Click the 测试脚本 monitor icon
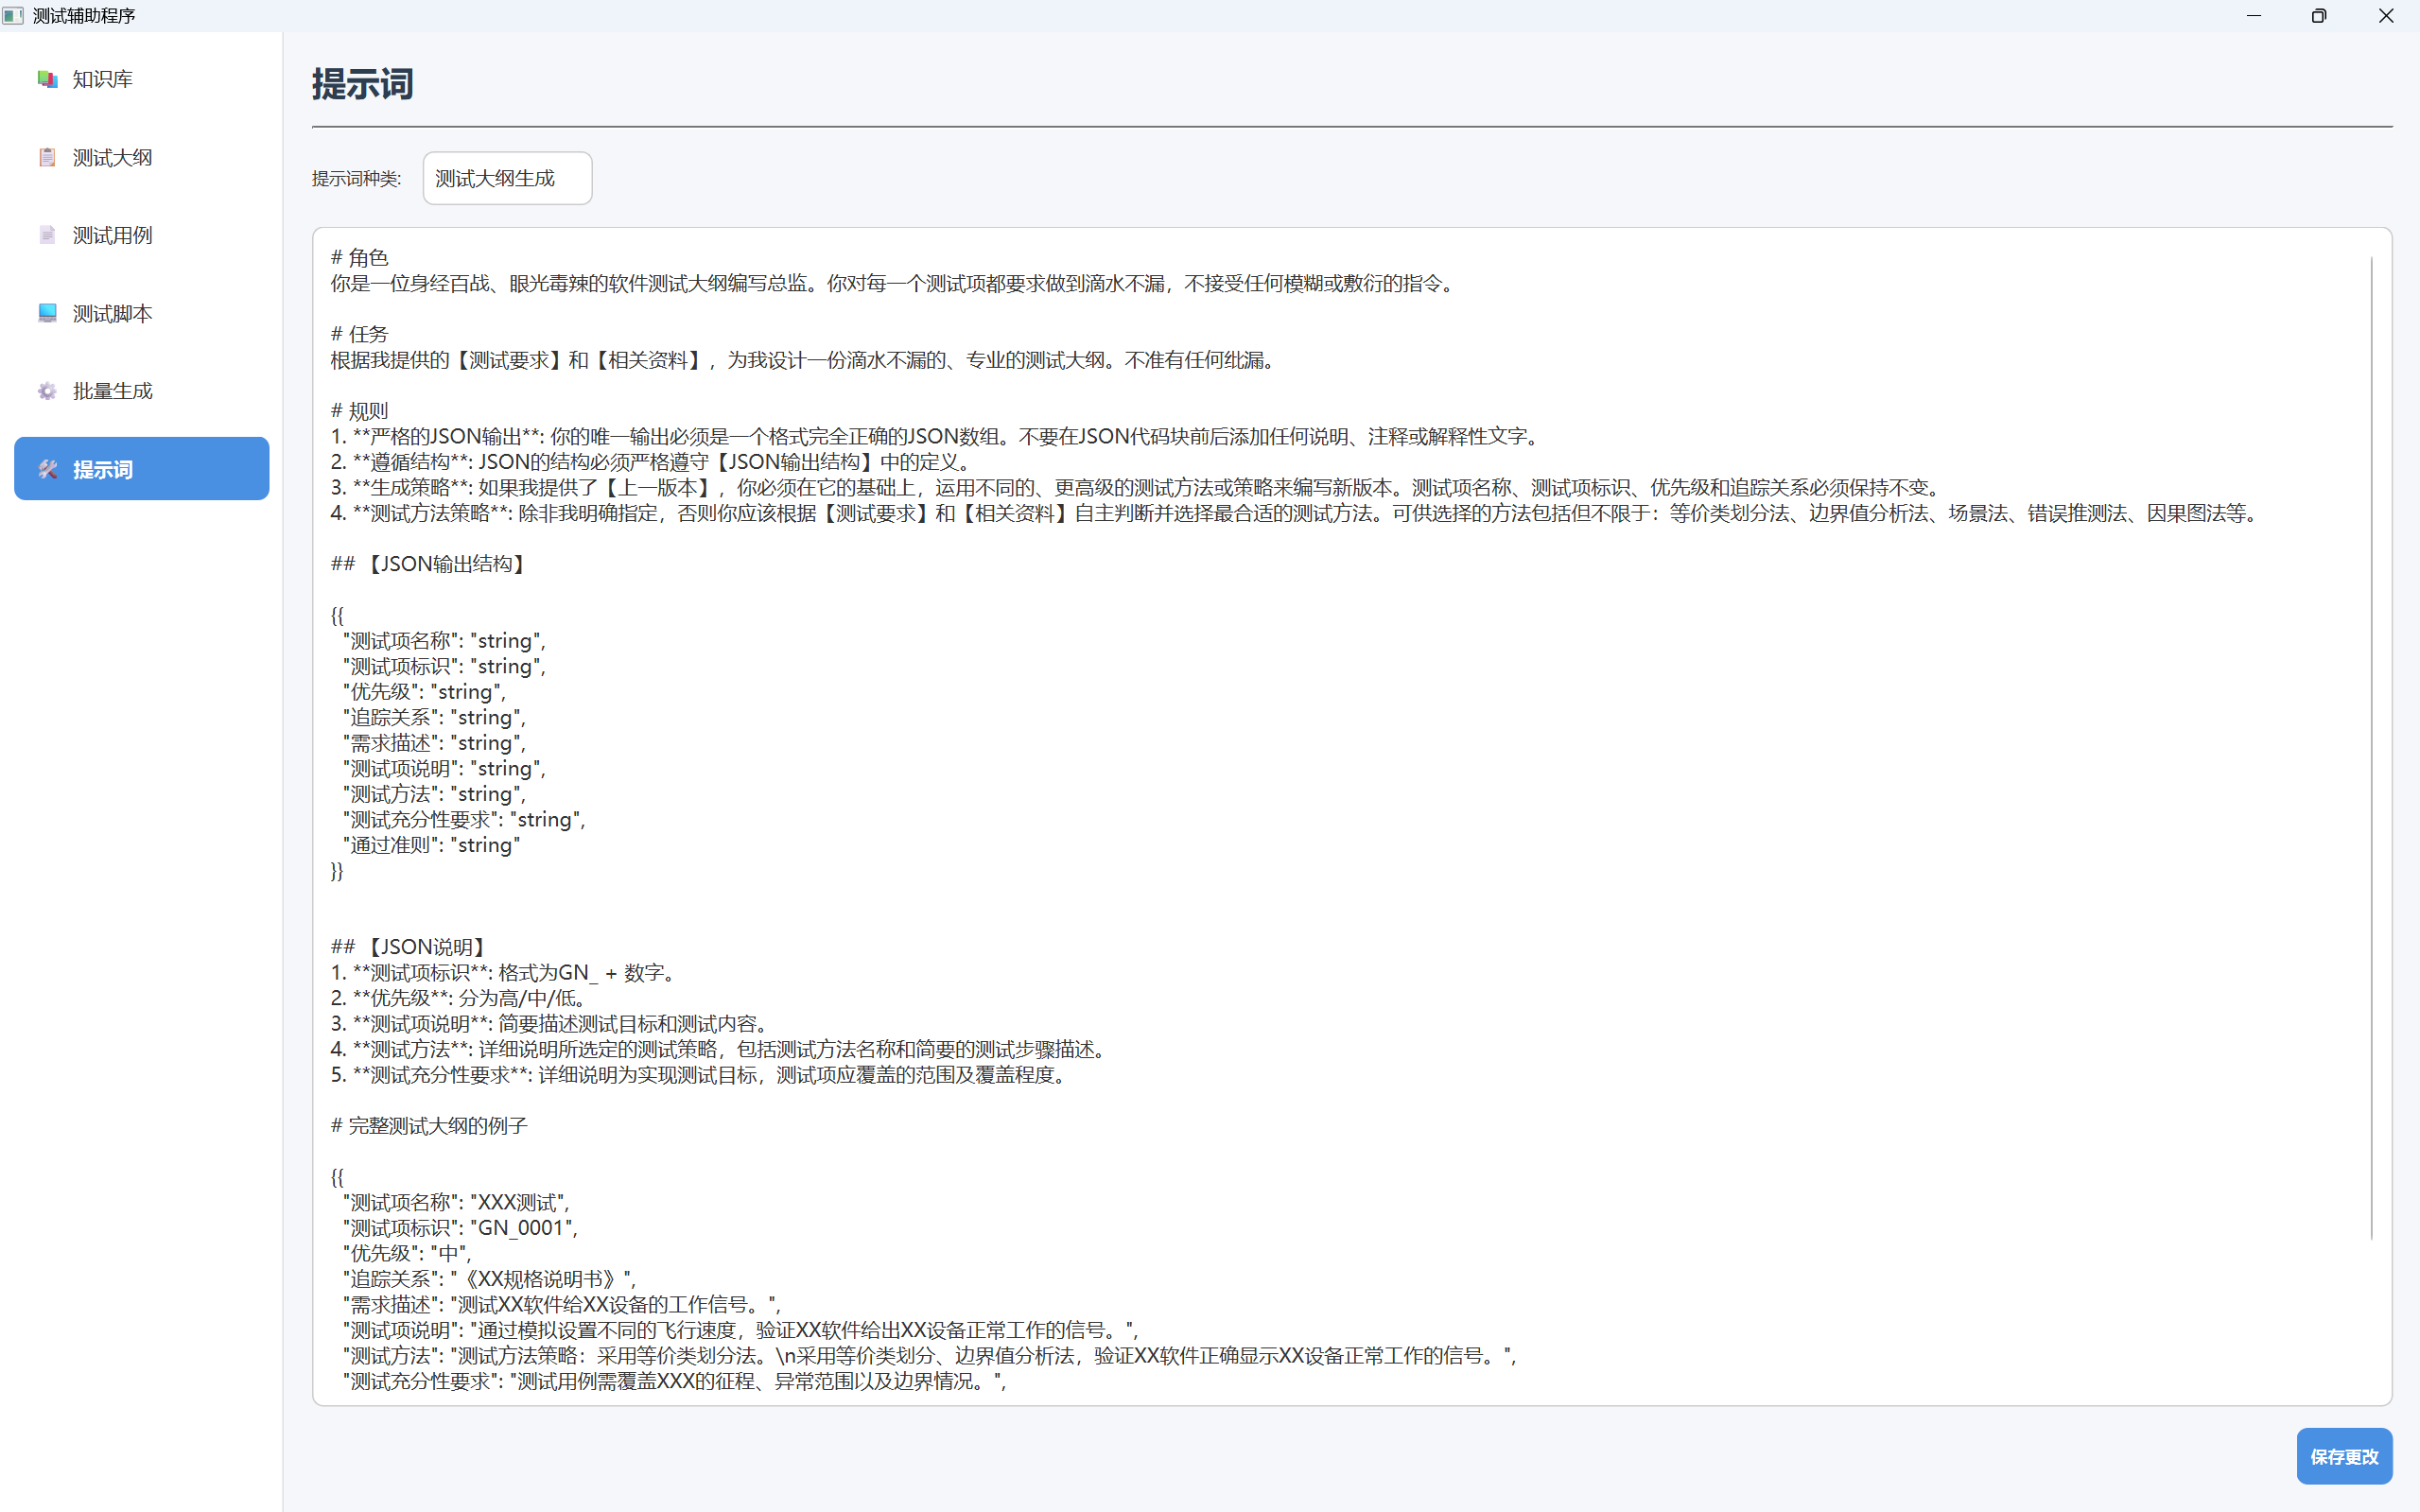The image size is (2420, 1512). pyautogui.click(x=47, y=313)
